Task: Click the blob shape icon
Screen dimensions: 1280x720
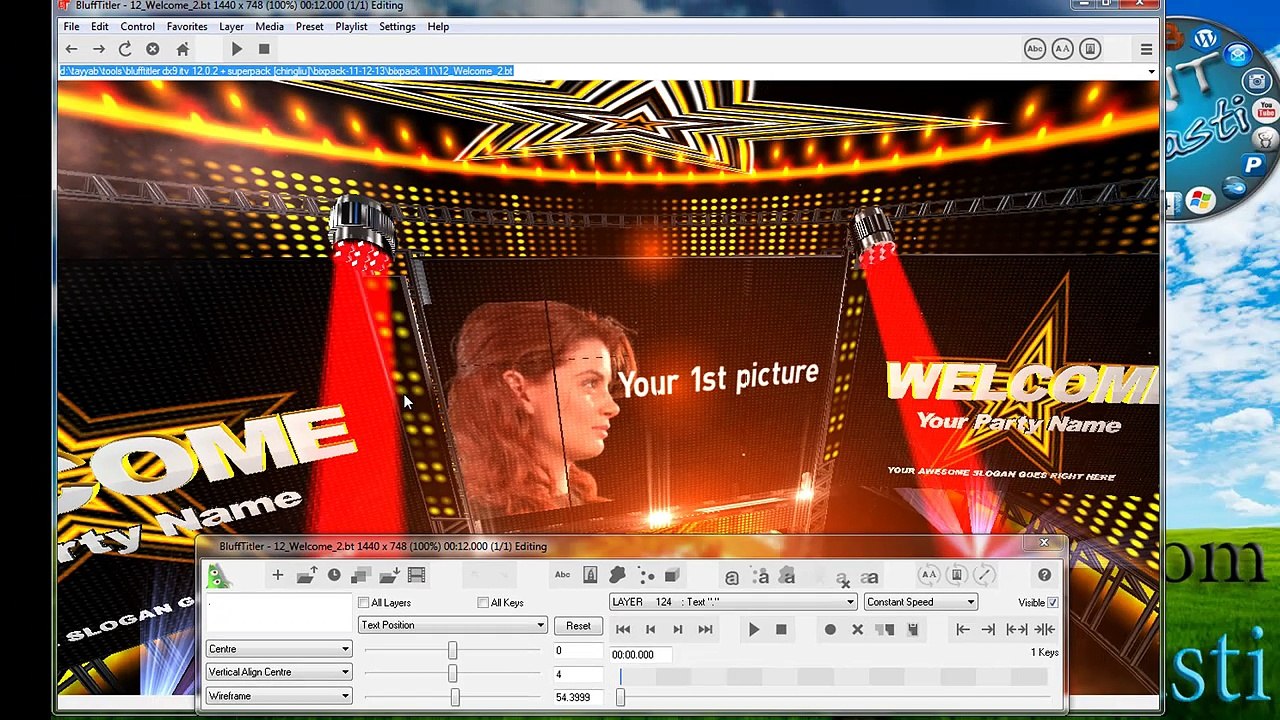Action: (x=617, y=575)
